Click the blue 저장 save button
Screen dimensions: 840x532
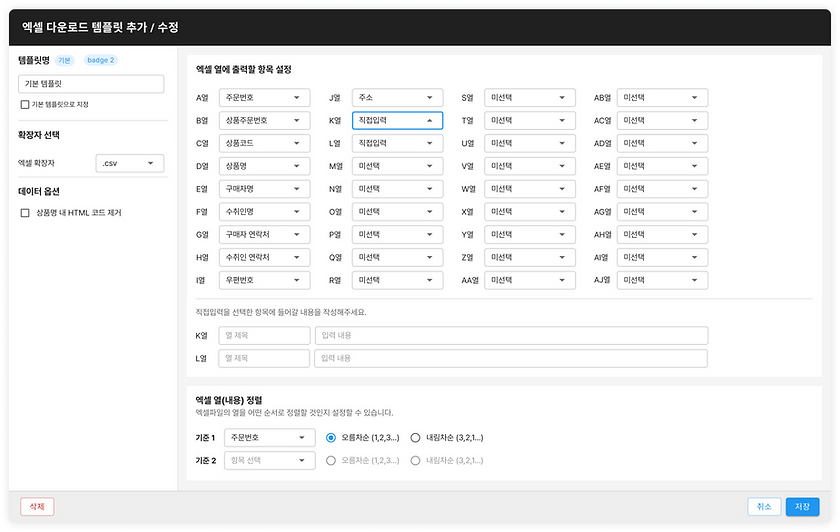point(802,507)
